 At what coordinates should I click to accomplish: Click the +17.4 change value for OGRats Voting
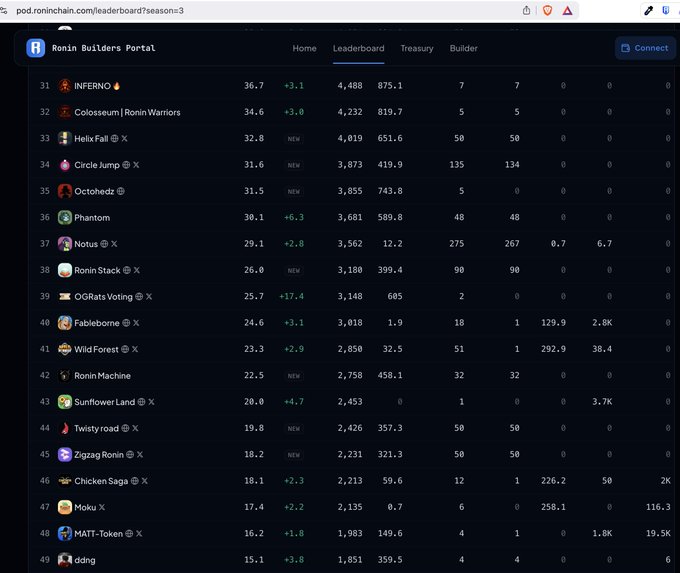pos(291,296)
